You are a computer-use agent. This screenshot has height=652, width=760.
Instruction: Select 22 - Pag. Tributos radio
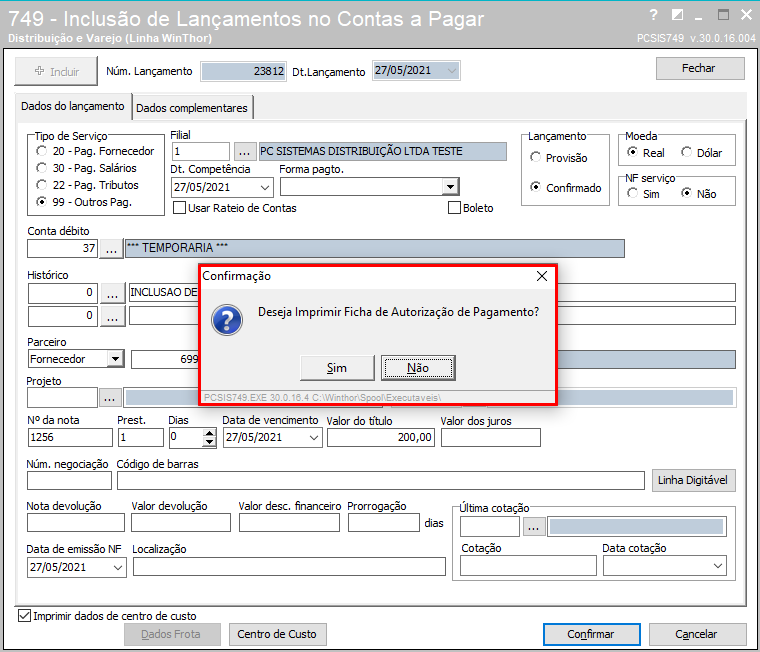click(42, 185)
